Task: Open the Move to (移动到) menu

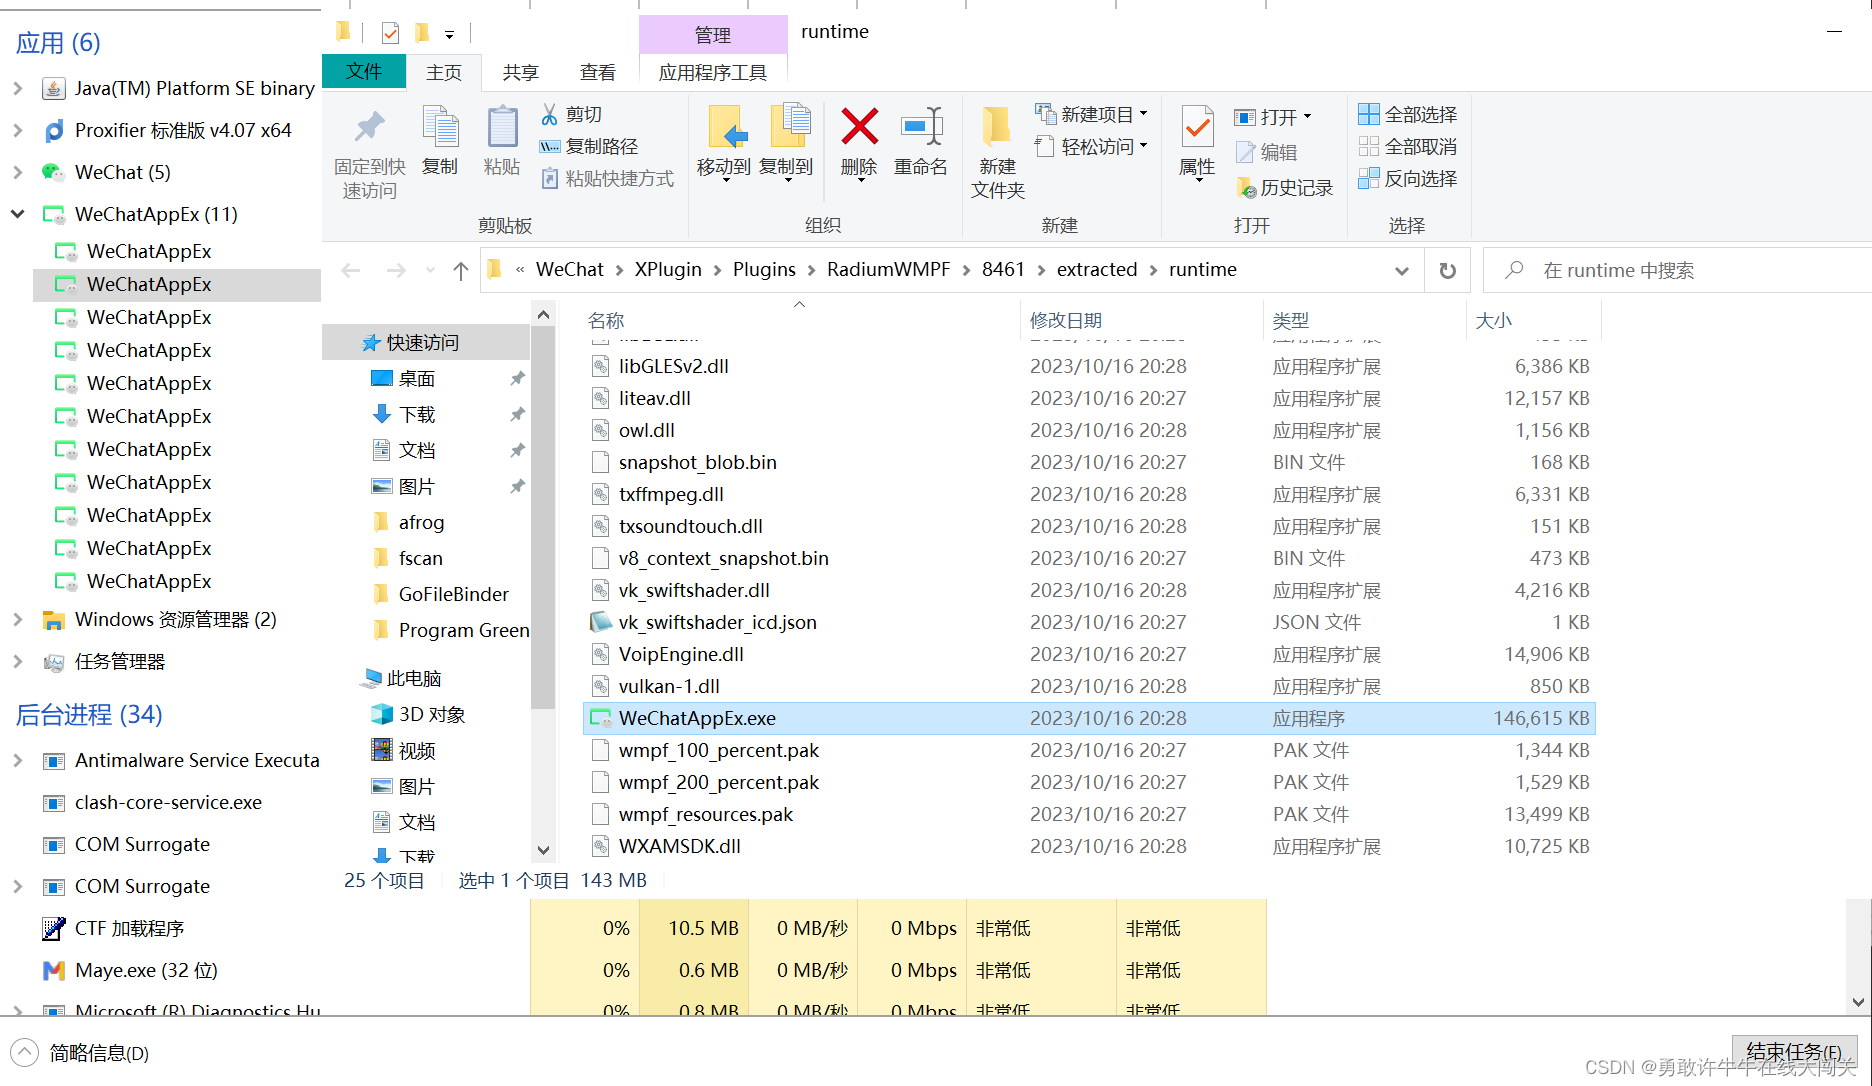Action: [x=724, y=143]
